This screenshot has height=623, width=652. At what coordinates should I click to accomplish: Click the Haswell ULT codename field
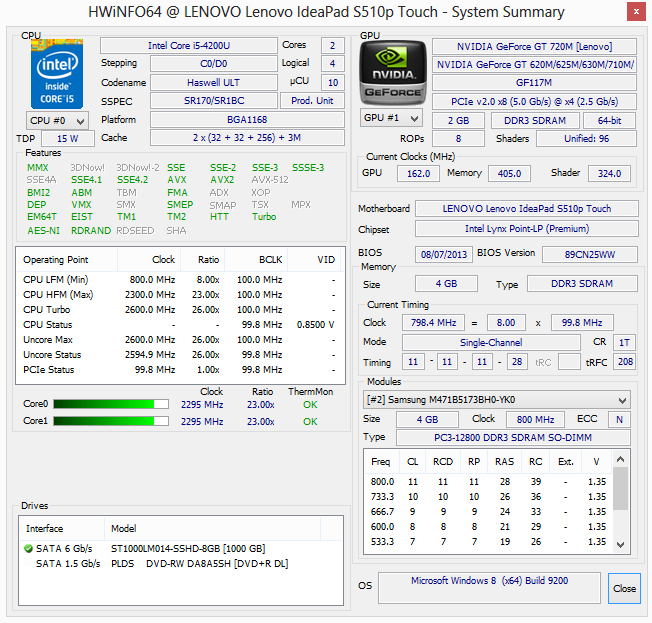coord(214,82)
